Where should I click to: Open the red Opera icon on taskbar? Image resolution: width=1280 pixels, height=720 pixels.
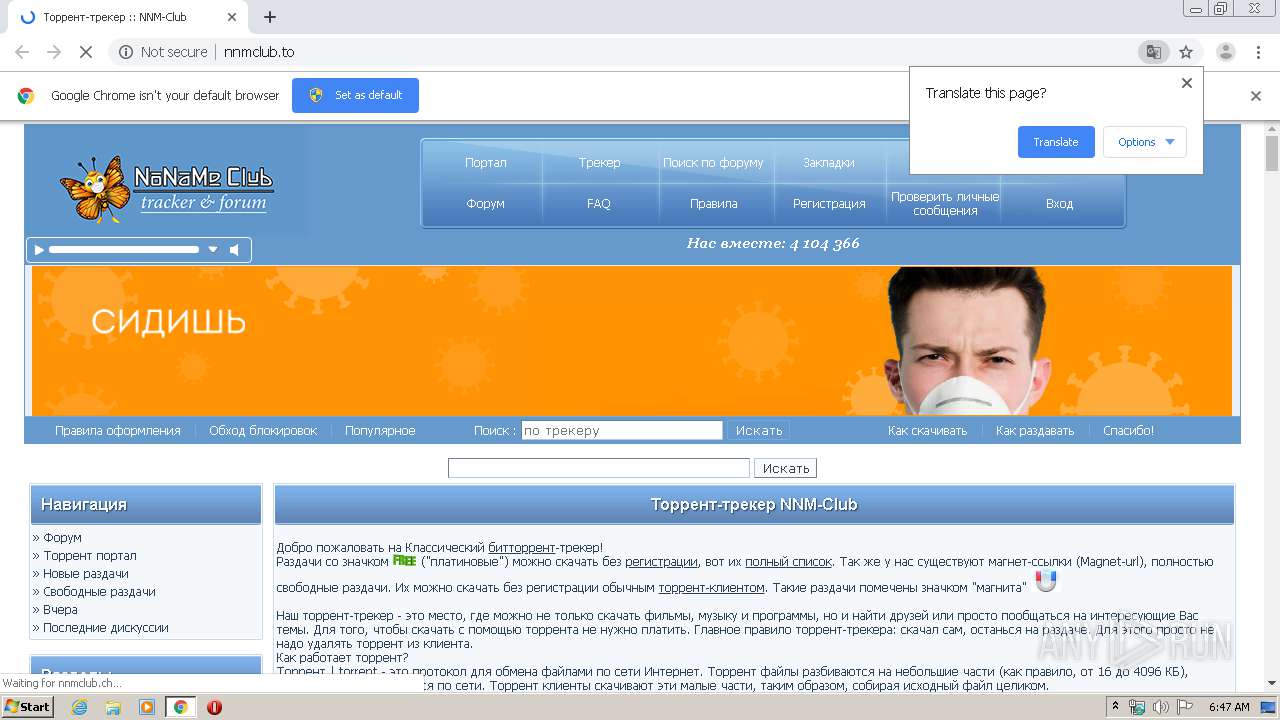[214, 707]
